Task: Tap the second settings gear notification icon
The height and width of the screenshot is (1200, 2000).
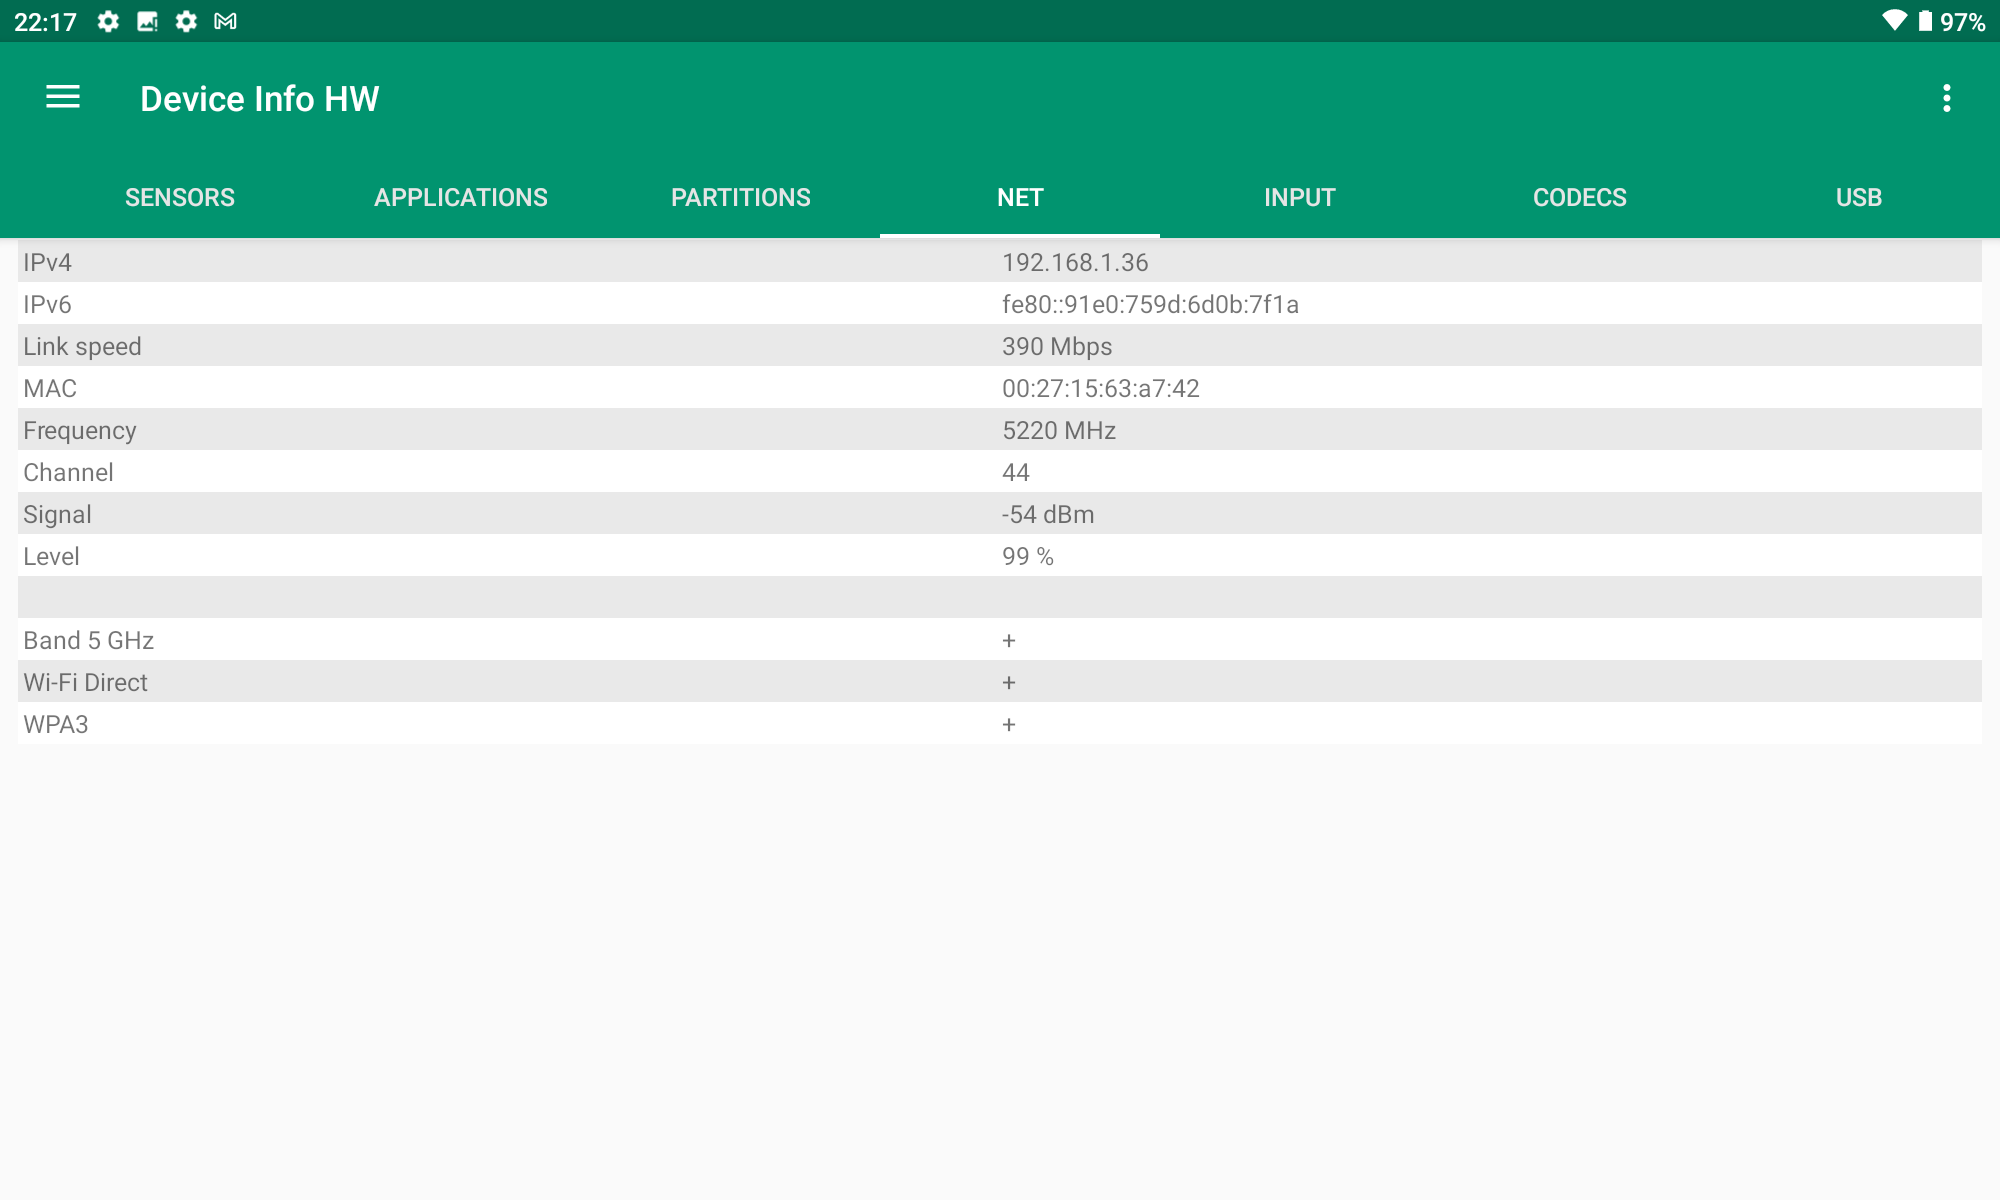Action: tap(186, 21)
